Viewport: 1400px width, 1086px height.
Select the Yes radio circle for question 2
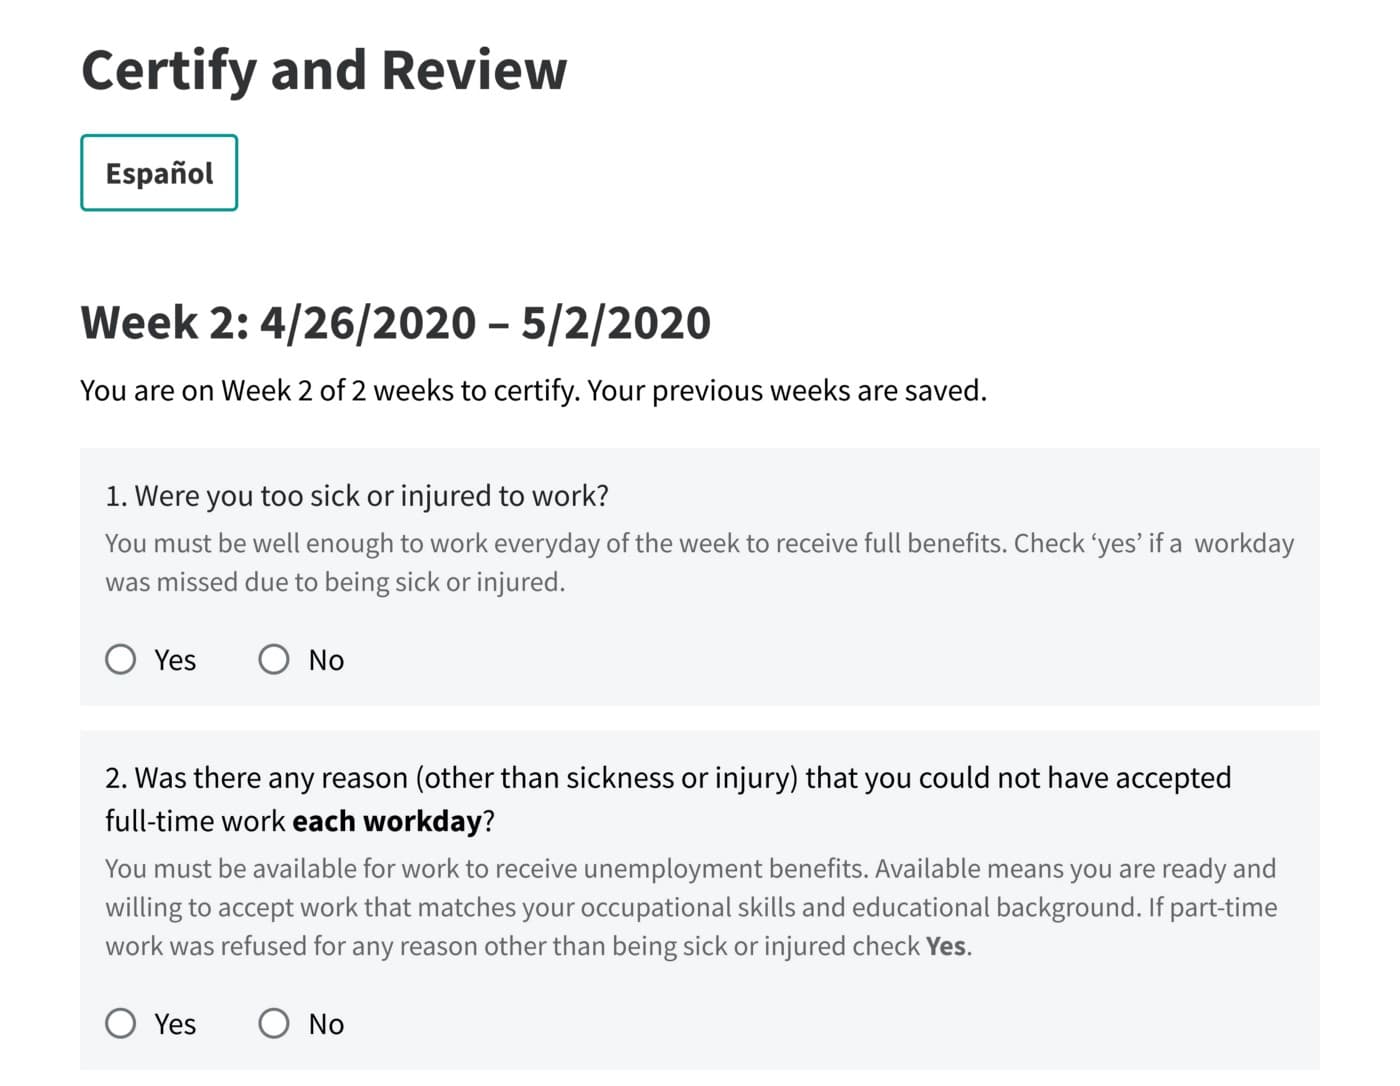tap(121, 1024)
